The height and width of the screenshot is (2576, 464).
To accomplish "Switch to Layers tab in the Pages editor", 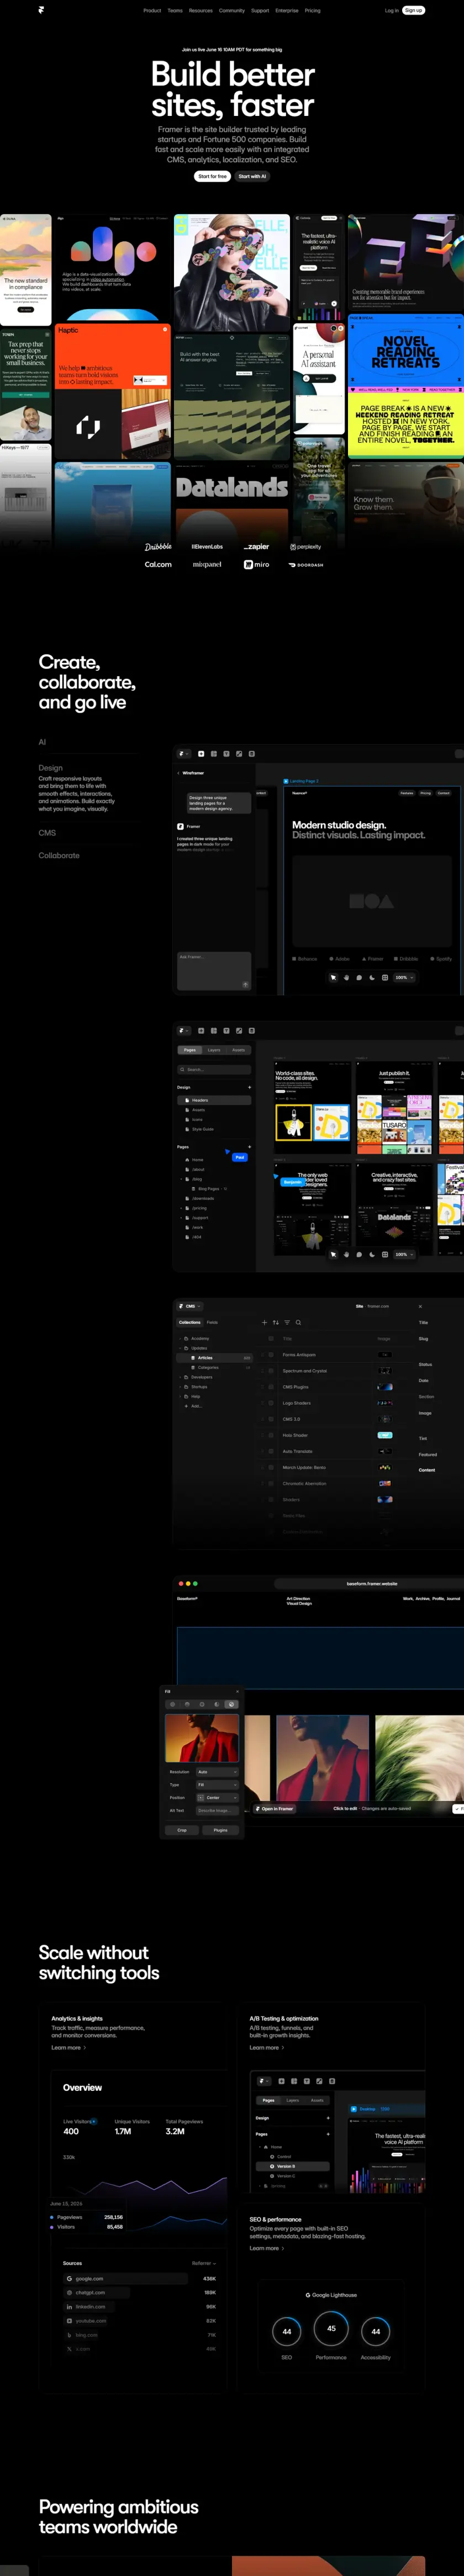I will click(x=214, y=1050).
